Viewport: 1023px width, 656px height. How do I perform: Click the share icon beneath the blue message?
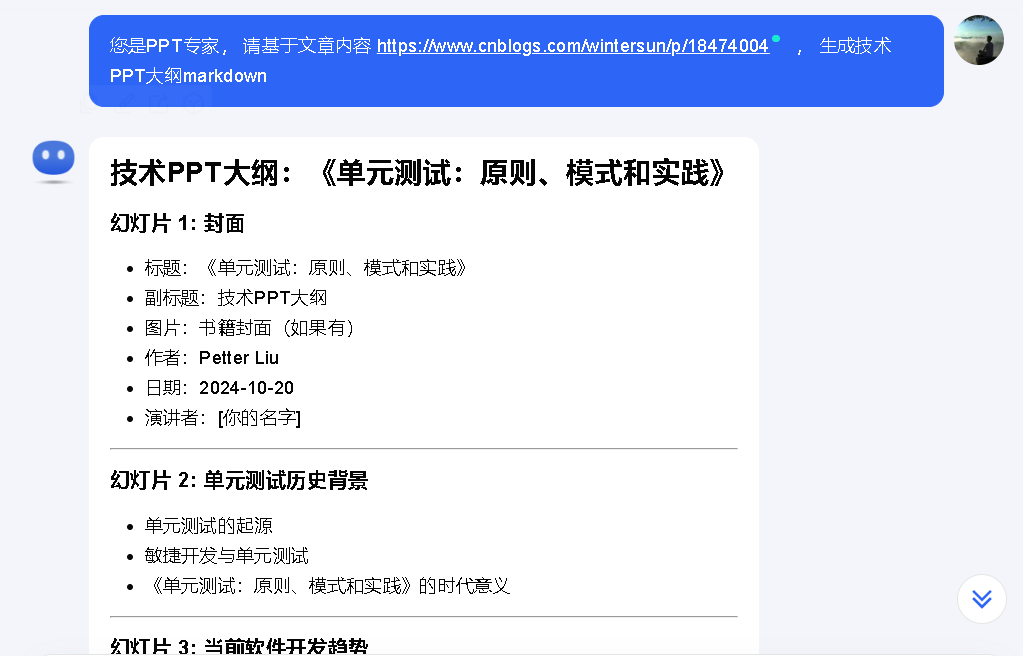(x=158, y=106)
